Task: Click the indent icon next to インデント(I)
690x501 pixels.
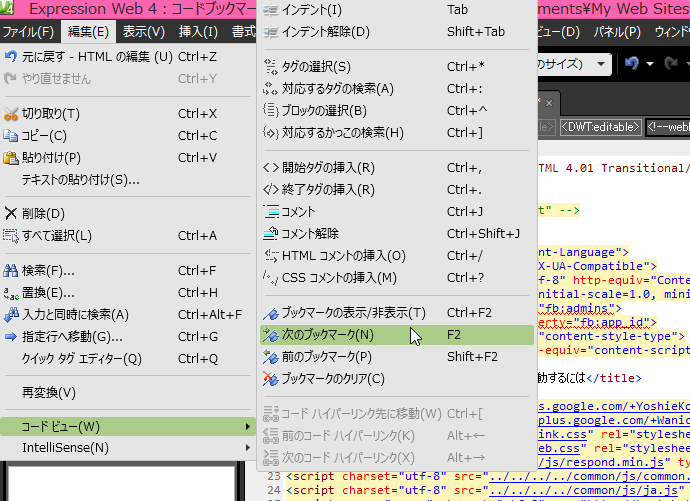Action: [271, 10]
